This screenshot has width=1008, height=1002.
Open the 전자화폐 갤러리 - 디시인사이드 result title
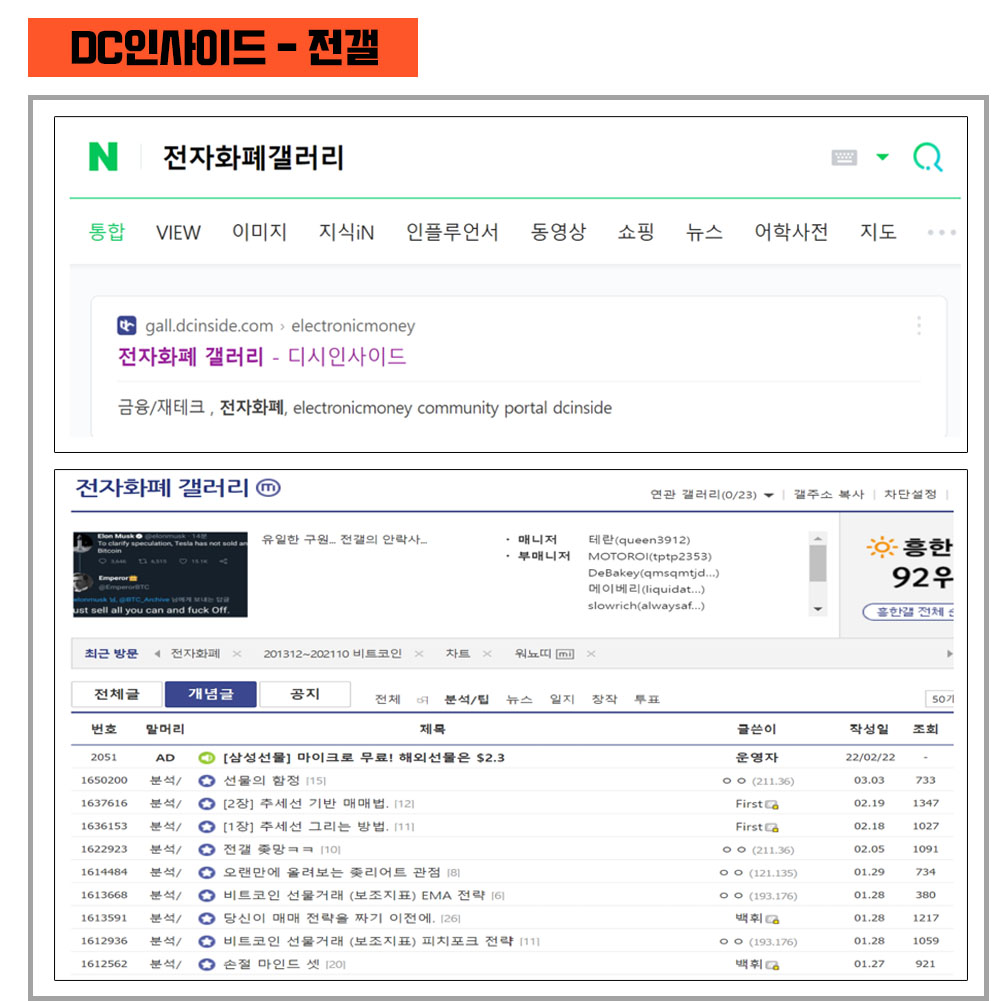262,356
